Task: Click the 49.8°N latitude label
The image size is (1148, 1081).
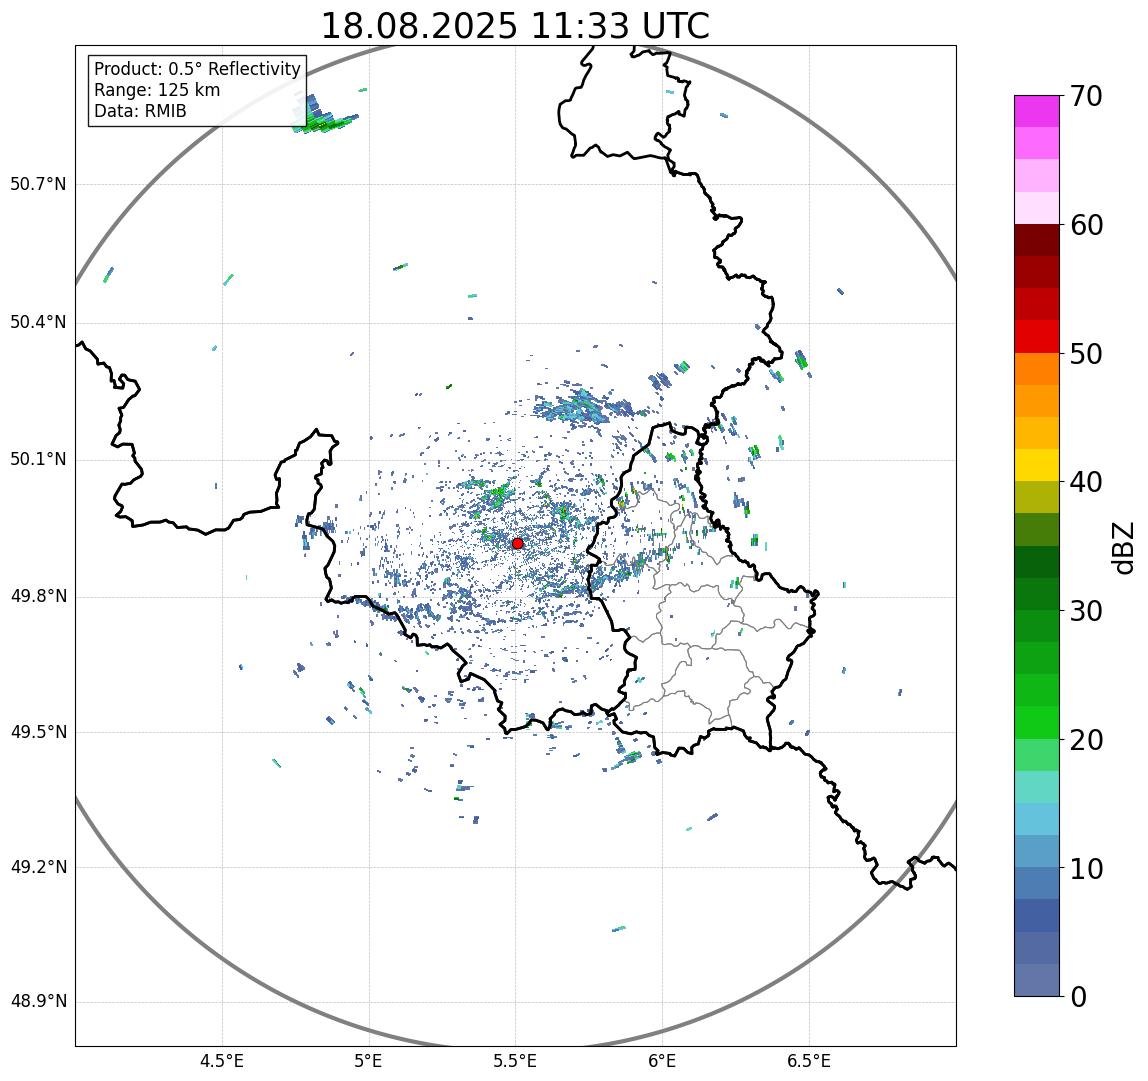Action: pos(38,596)
